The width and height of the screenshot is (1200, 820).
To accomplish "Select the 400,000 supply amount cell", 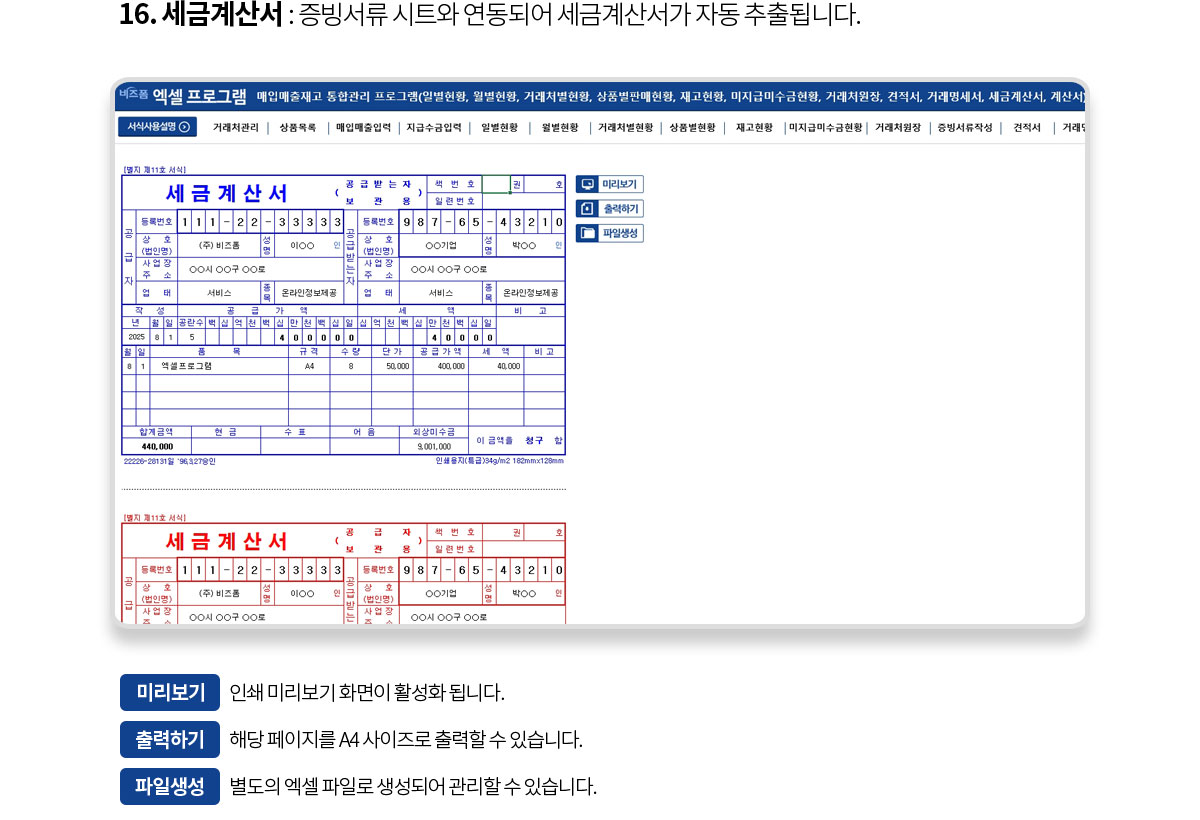I will coord(441,366).
